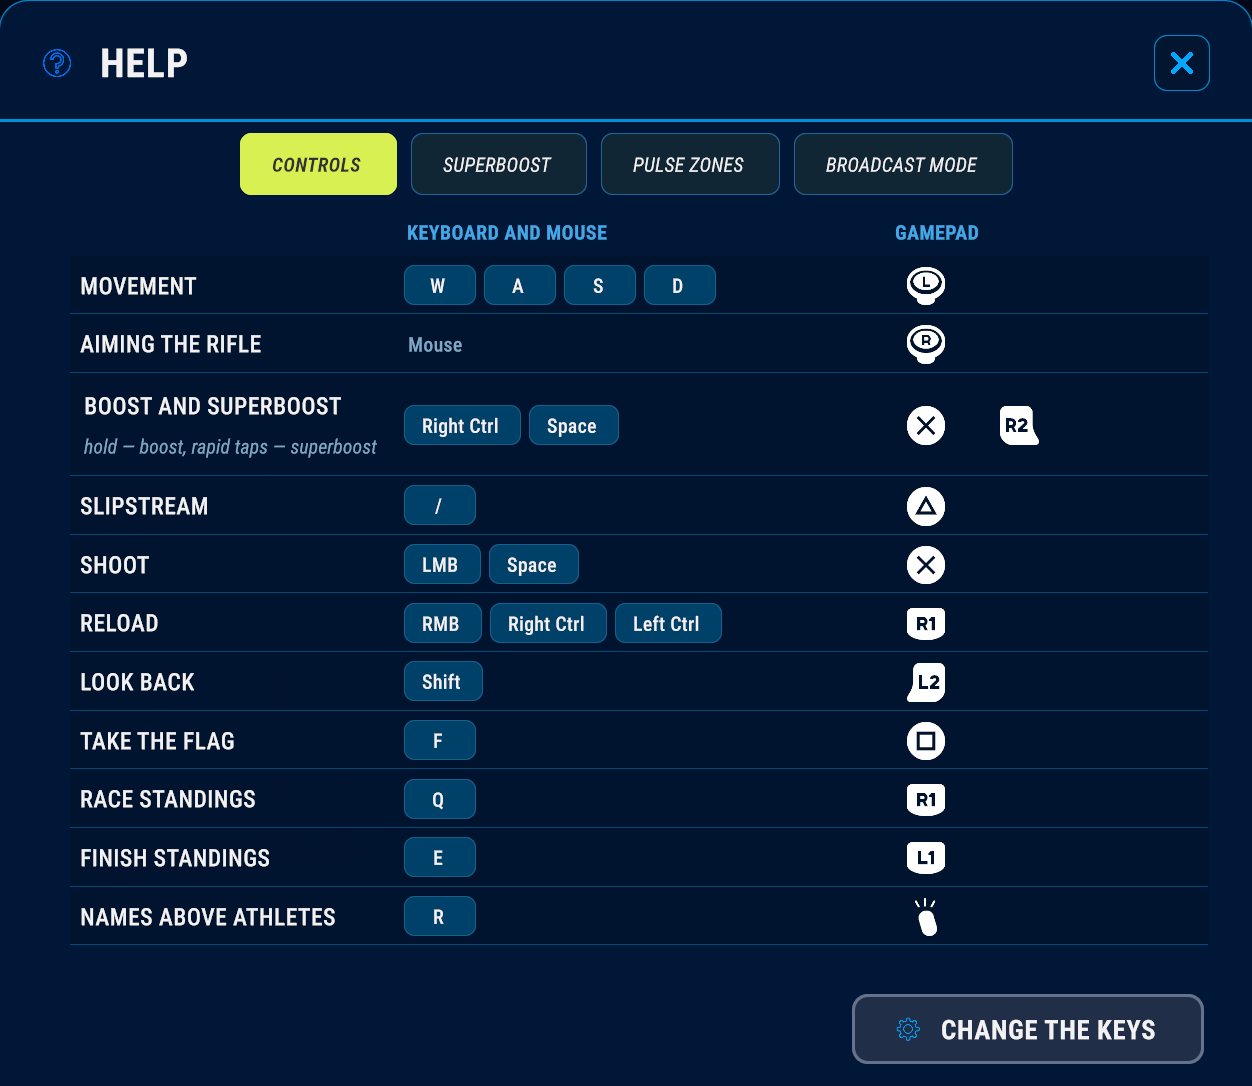Click the Mouse label for Aiming the Rifle
Image resolution: width=1252 pixels, height=1086 pixels.
pos(435,345)
